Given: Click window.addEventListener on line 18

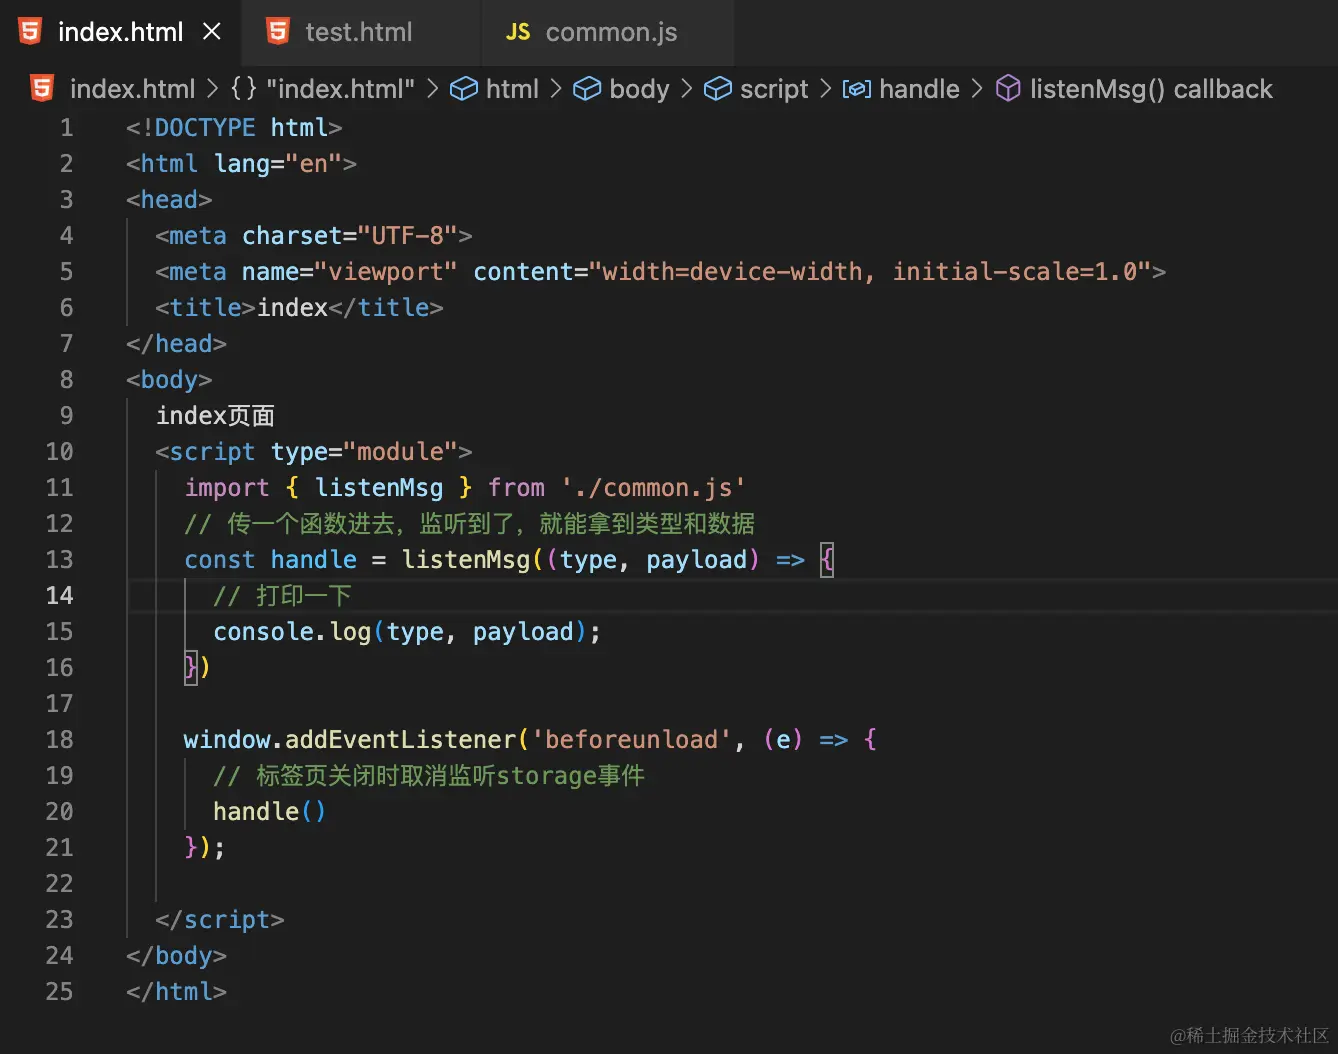Looking at the screenshot, I should (350, 740).
